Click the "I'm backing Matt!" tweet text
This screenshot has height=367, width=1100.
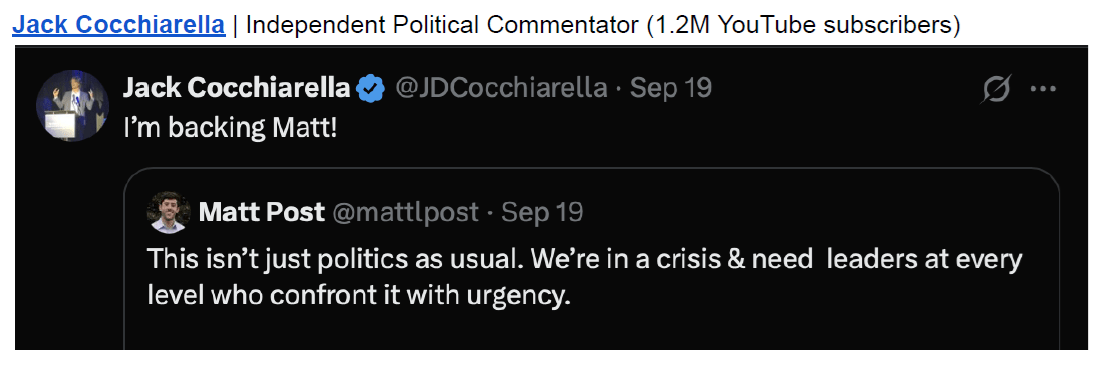click(230, 129)
